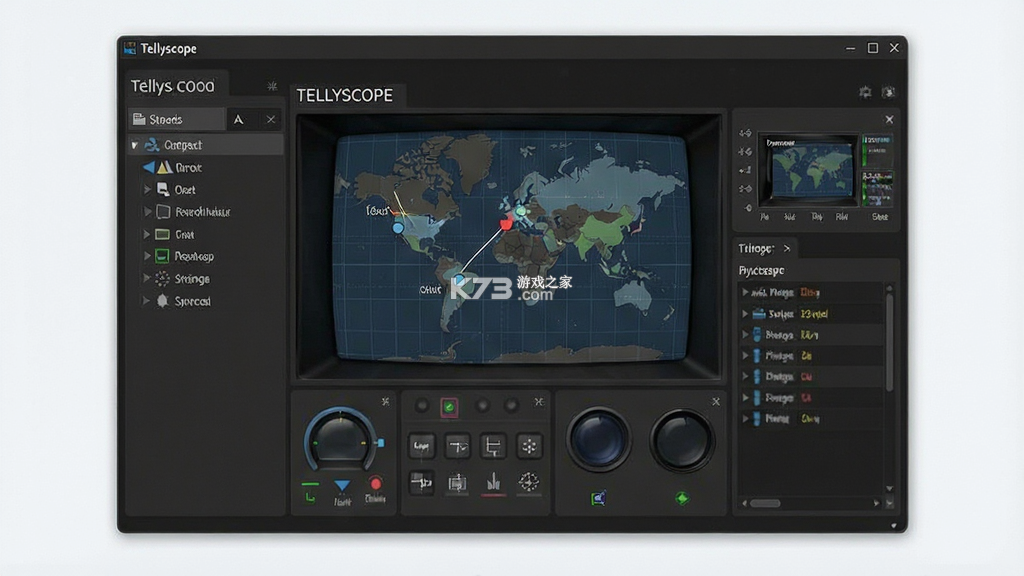Select the empty square outline icon tree row
1024x576 pixels.
(x=205, y=212)
